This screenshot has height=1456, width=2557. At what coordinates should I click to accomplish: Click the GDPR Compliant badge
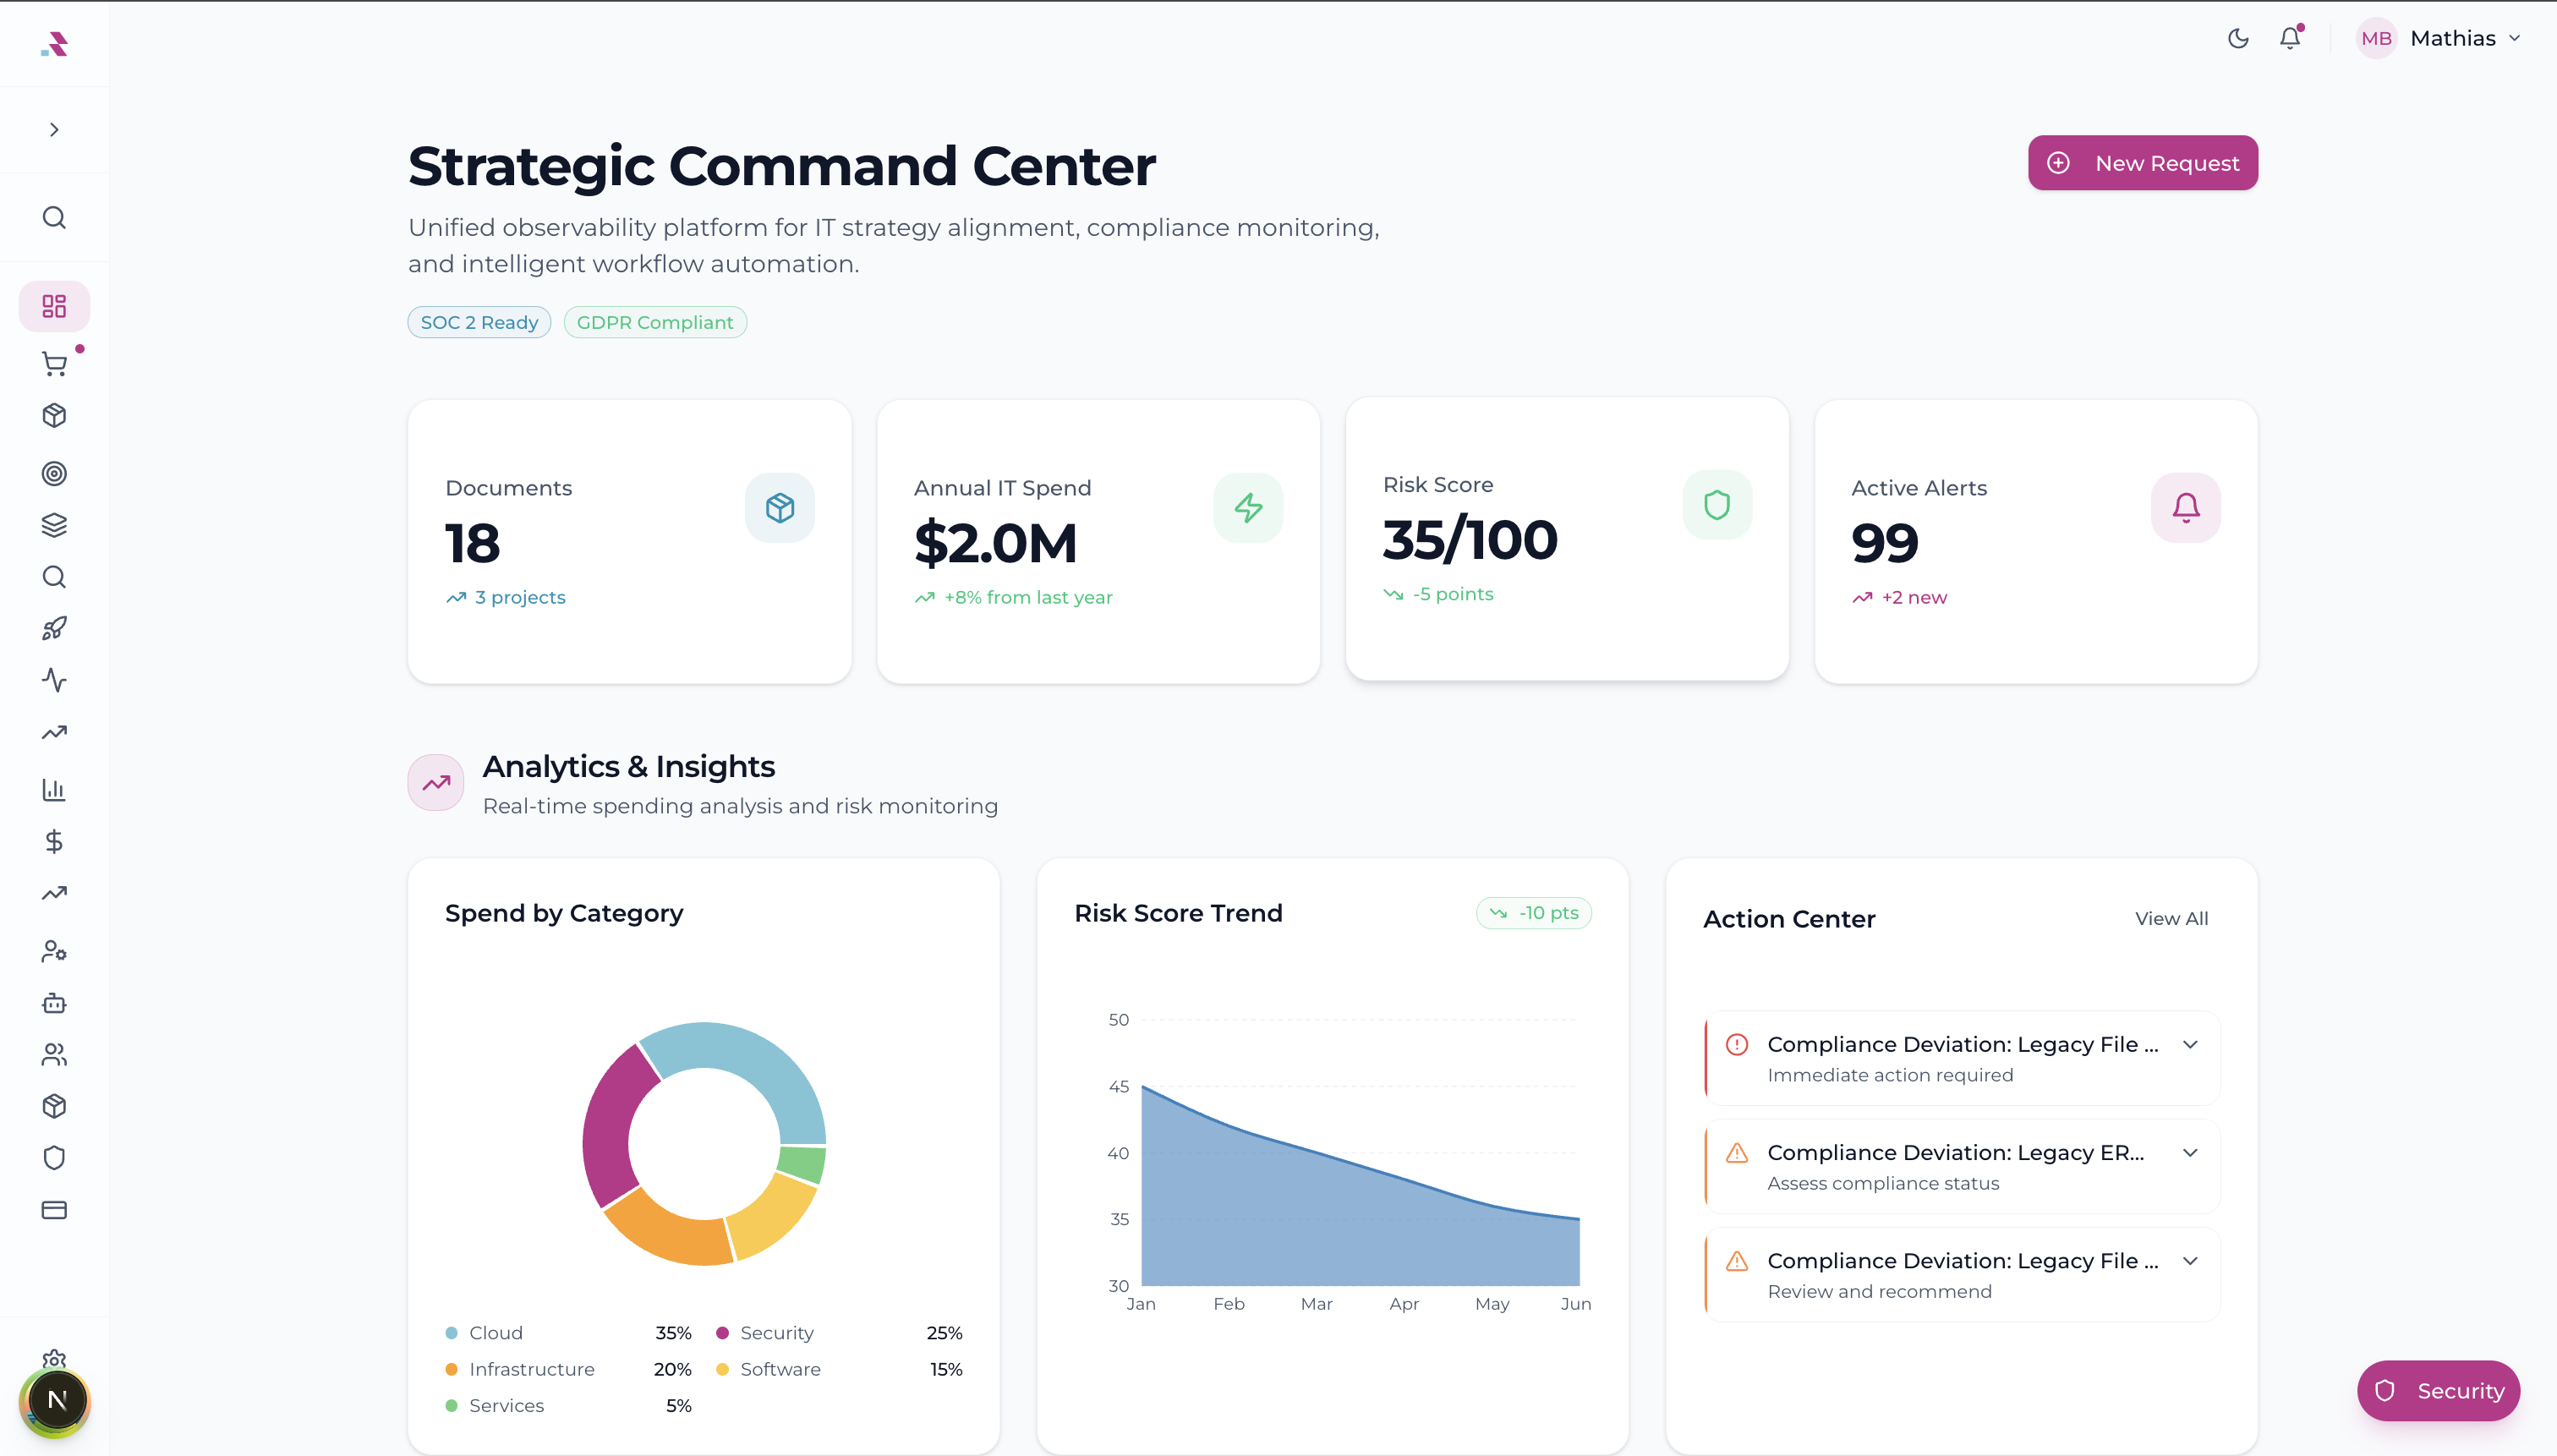(655, 322)
